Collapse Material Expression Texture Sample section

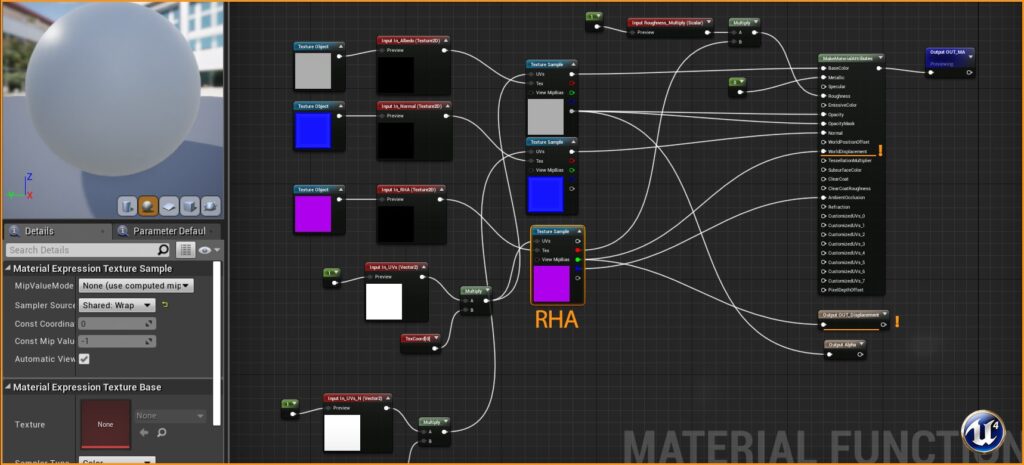pyautogui.click(x=8, y=268)
